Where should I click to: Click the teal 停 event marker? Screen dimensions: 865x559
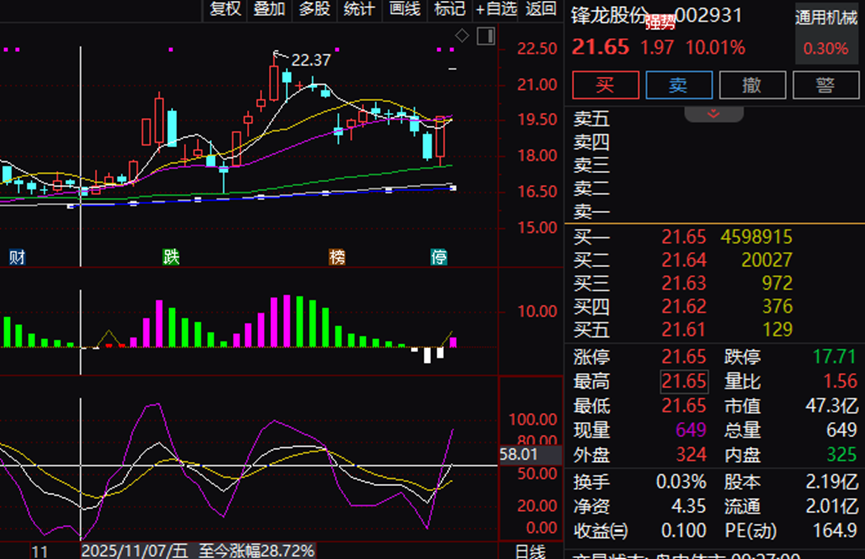[439, 257]
